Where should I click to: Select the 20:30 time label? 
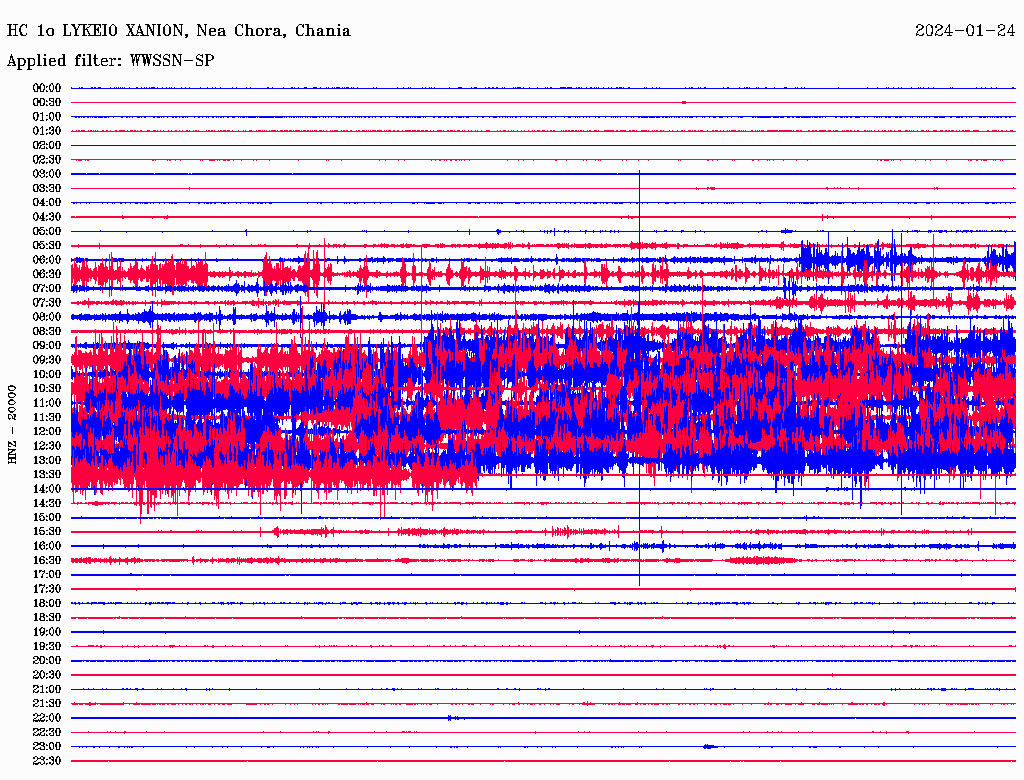[47, 675]
